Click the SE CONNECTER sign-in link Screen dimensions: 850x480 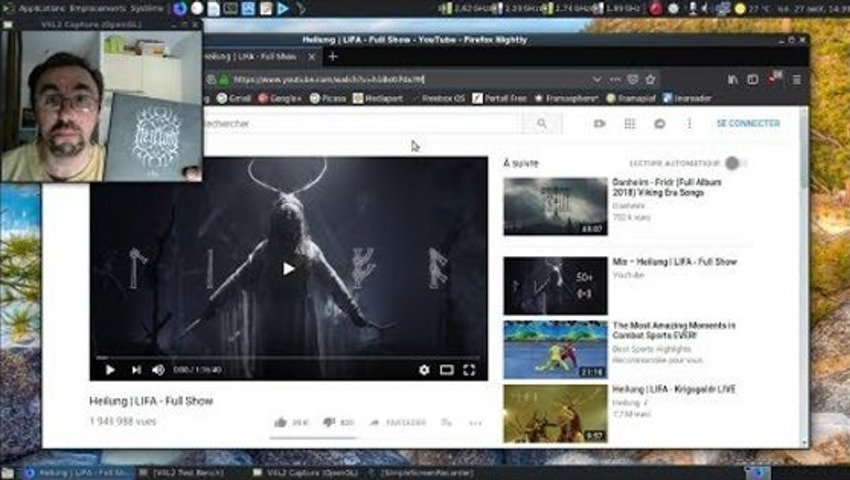click(748, 124)
